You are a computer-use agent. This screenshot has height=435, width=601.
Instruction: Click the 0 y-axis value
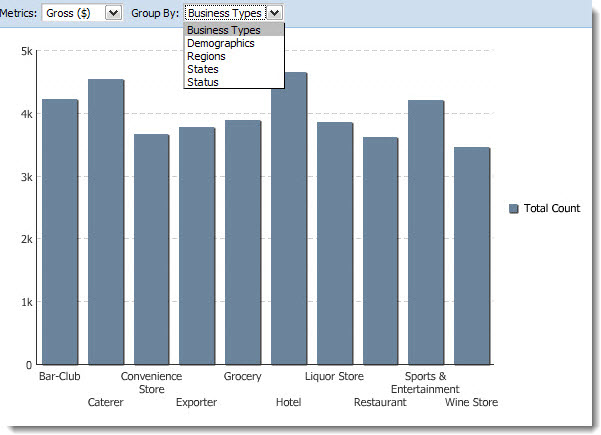[x=29, y=365]
